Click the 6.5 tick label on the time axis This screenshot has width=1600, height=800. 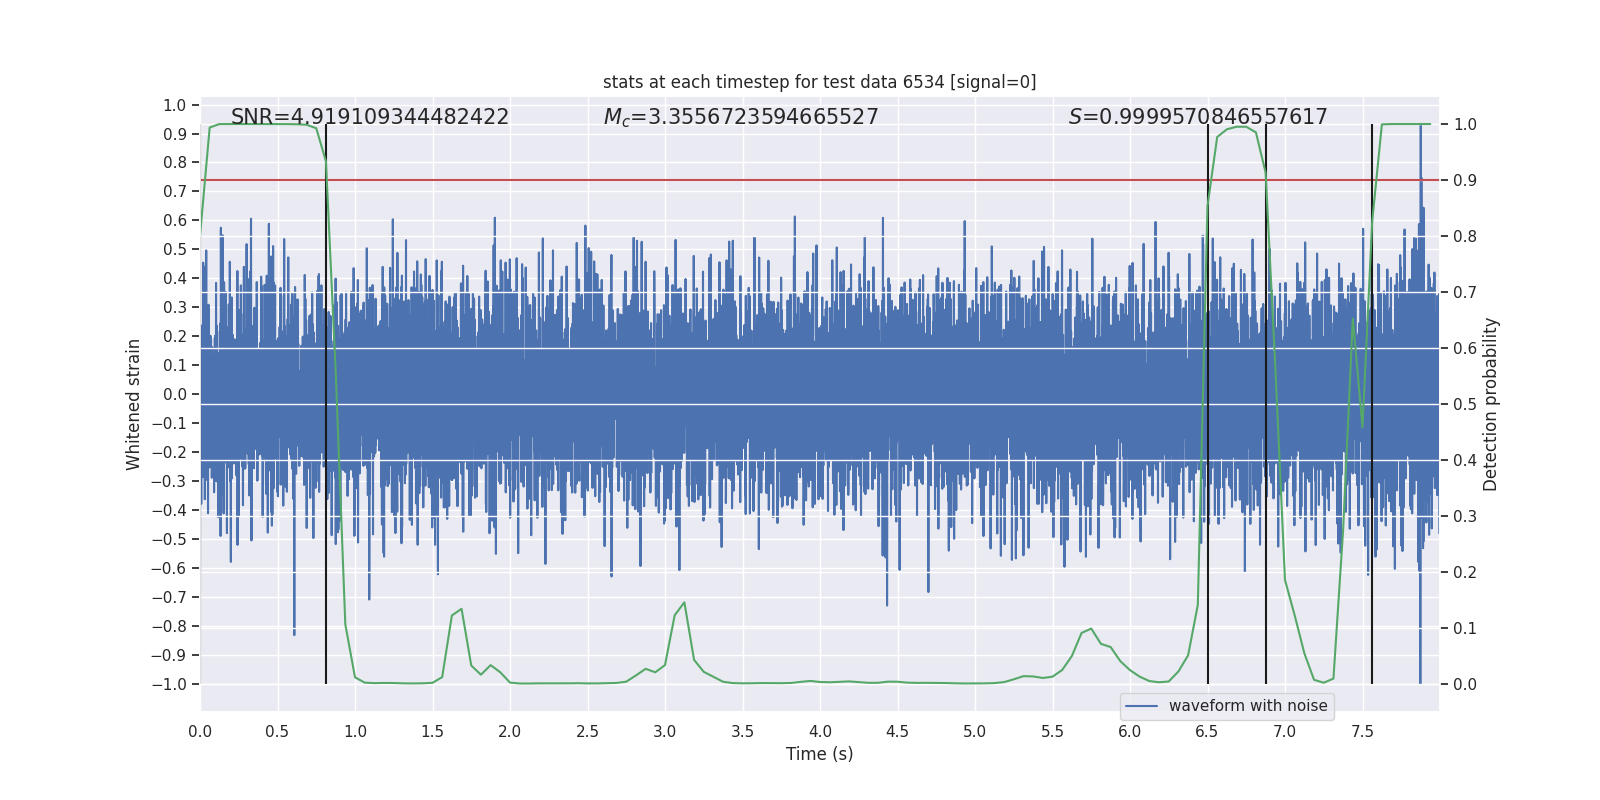coord(1207,731)
